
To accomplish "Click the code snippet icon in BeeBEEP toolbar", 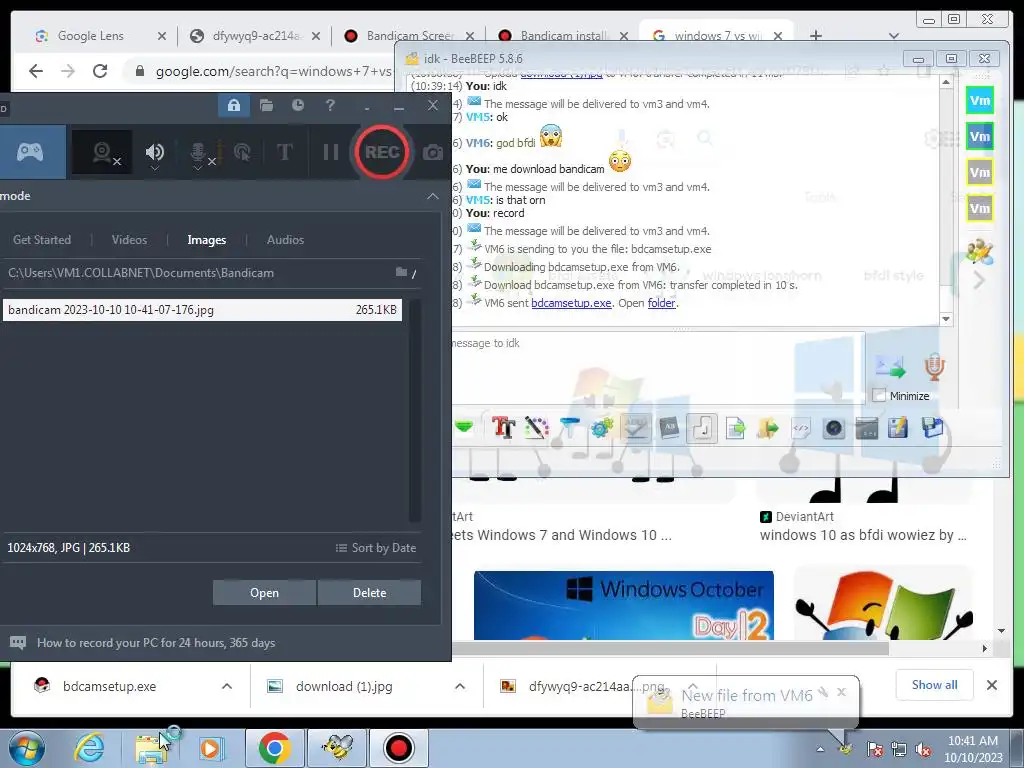I will (801, 428).
